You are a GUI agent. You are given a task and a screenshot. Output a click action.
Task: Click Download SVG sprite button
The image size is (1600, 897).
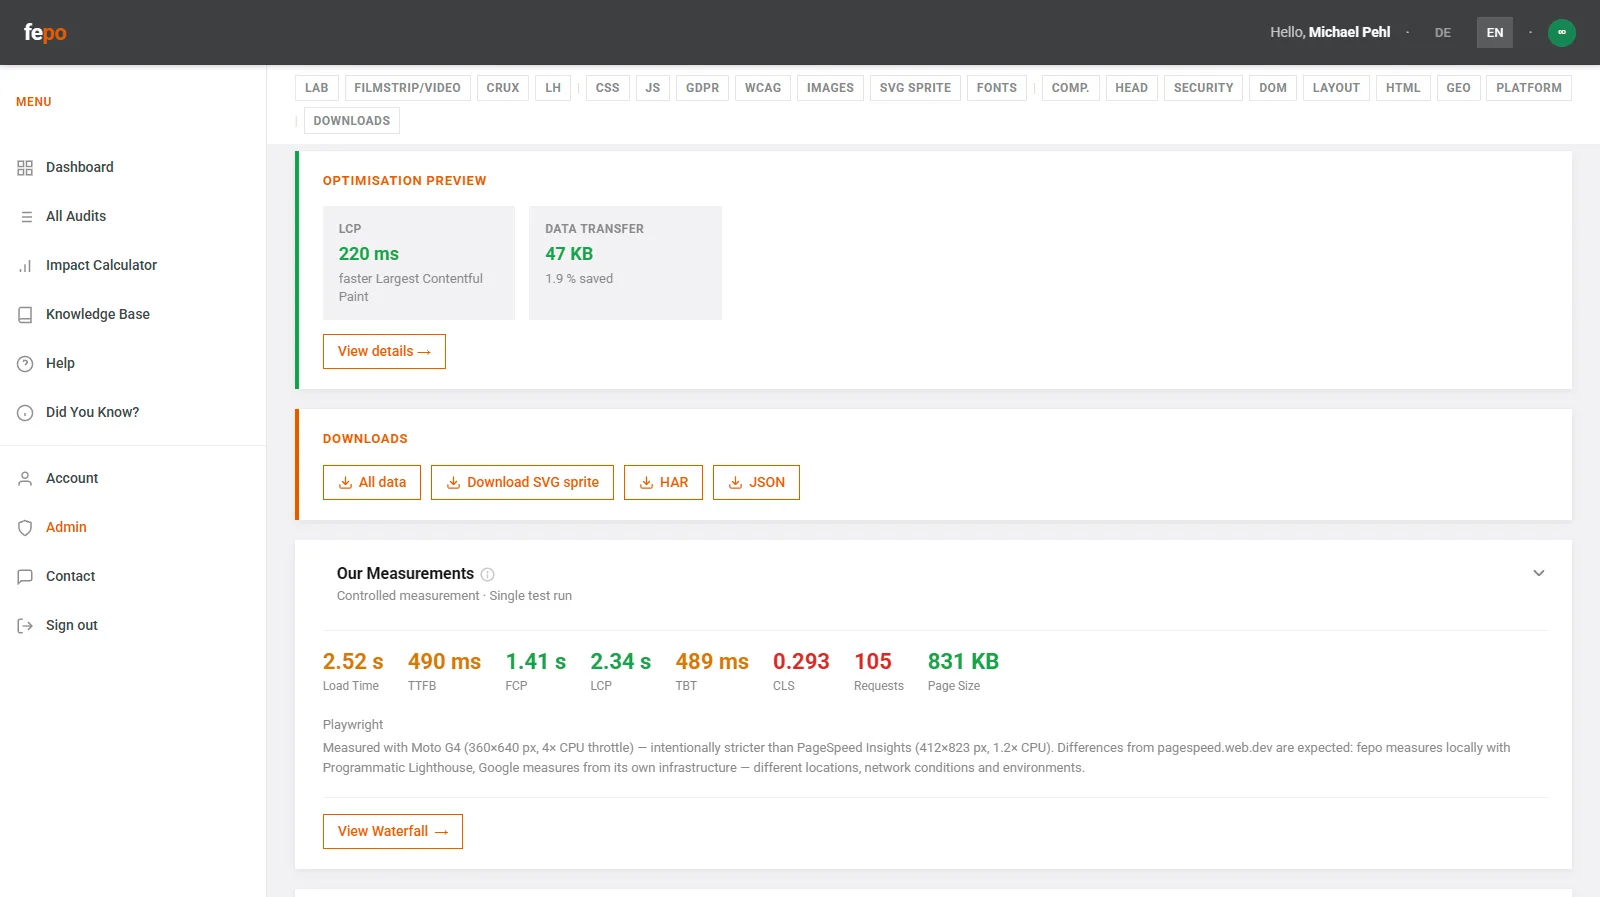pos(522,483)
